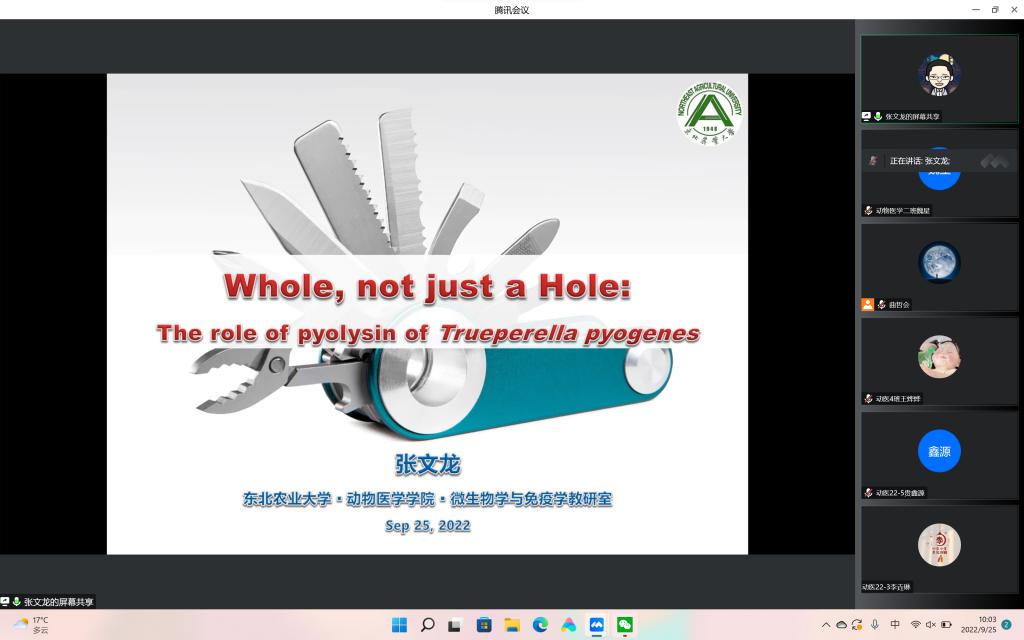This screenshot has width=1024, height=640.
Task: Open File Explorer folder icon
Action: click(x=512, y=625)
